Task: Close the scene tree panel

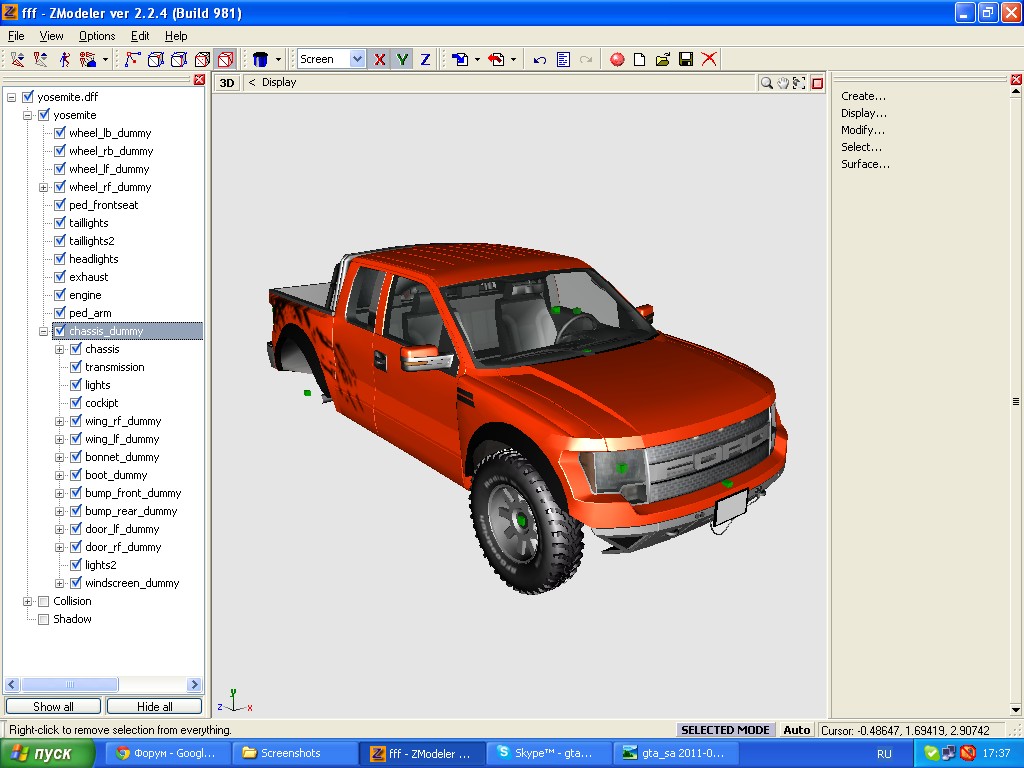Action: (x=199, y=80)
